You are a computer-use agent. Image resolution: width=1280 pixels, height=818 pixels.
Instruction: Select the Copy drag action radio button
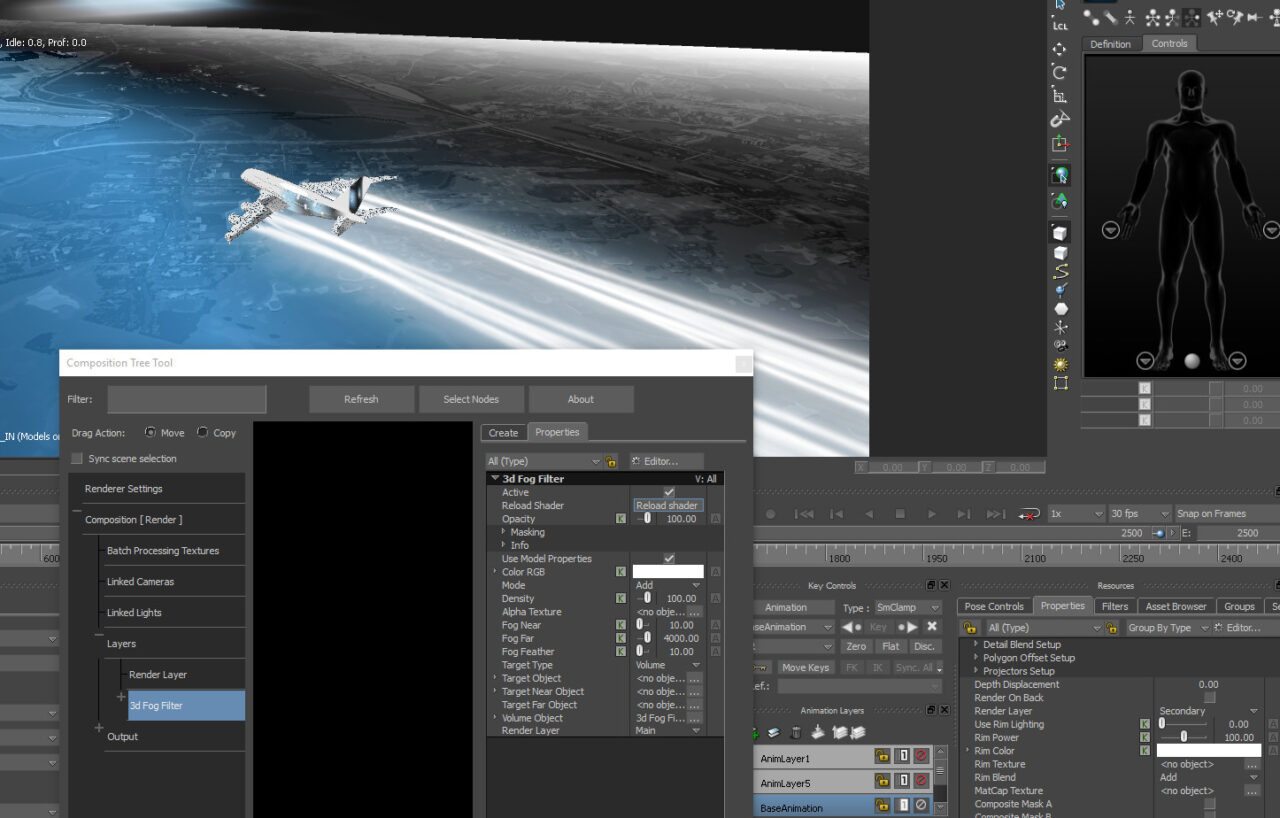click(x=203, y=433)
